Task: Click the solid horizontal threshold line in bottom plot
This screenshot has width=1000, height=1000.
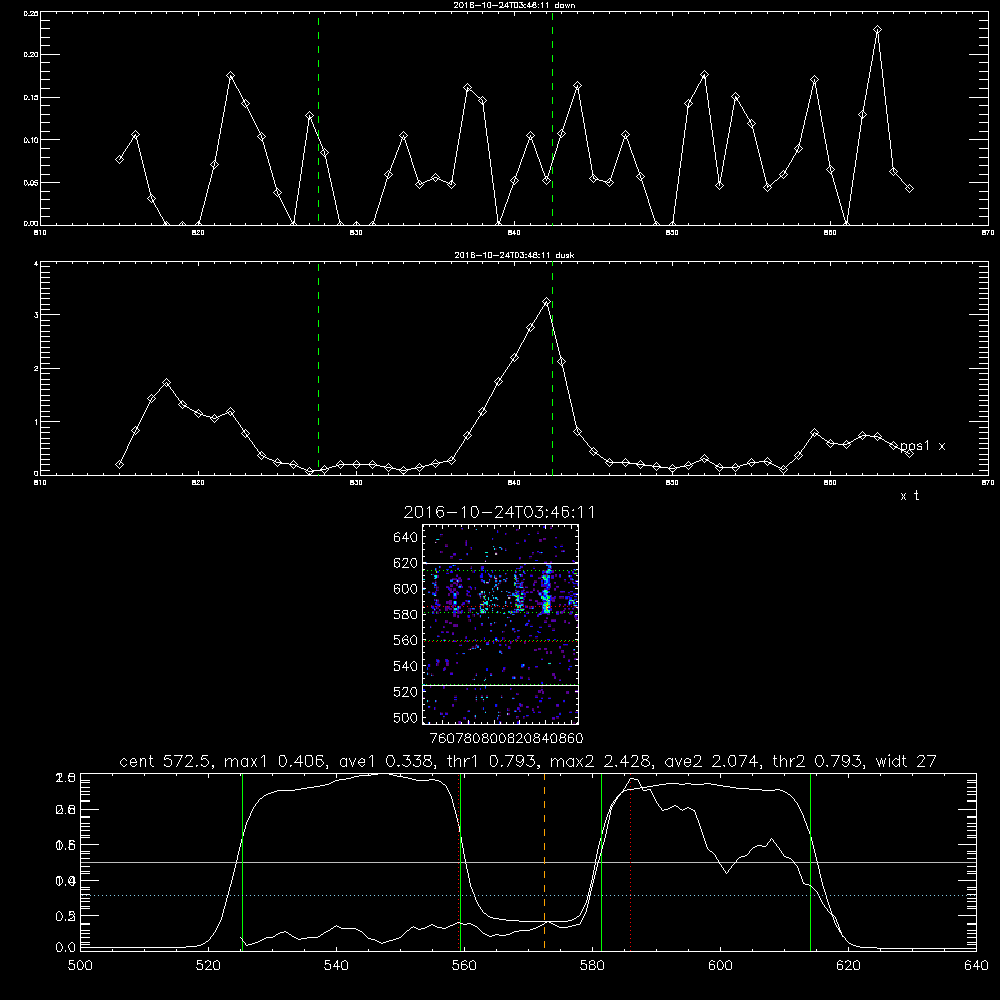Action: (528, 862)
